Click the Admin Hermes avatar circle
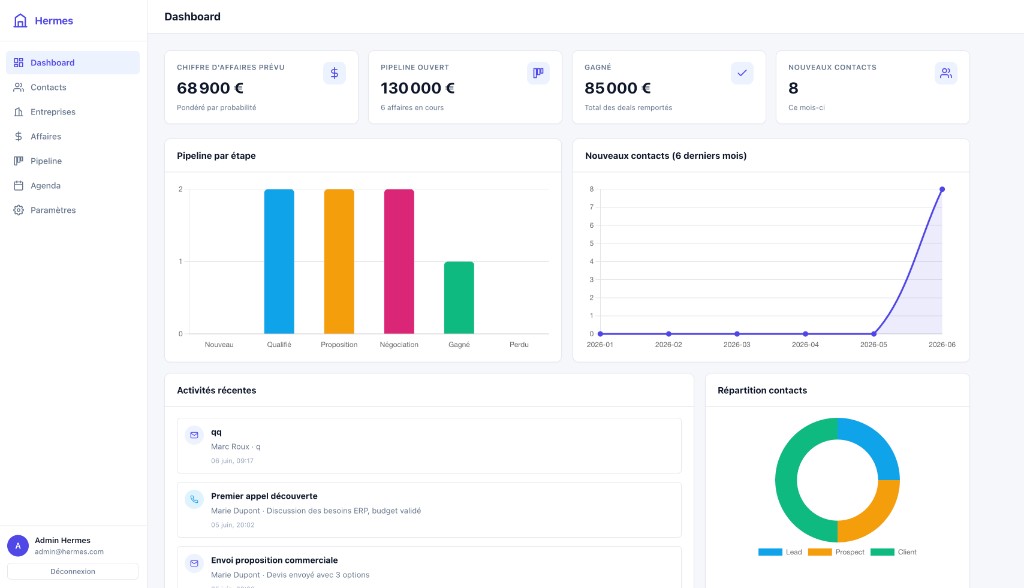Image resolution: width=1024 pixels, height=588 pixels. click(18, 546)
